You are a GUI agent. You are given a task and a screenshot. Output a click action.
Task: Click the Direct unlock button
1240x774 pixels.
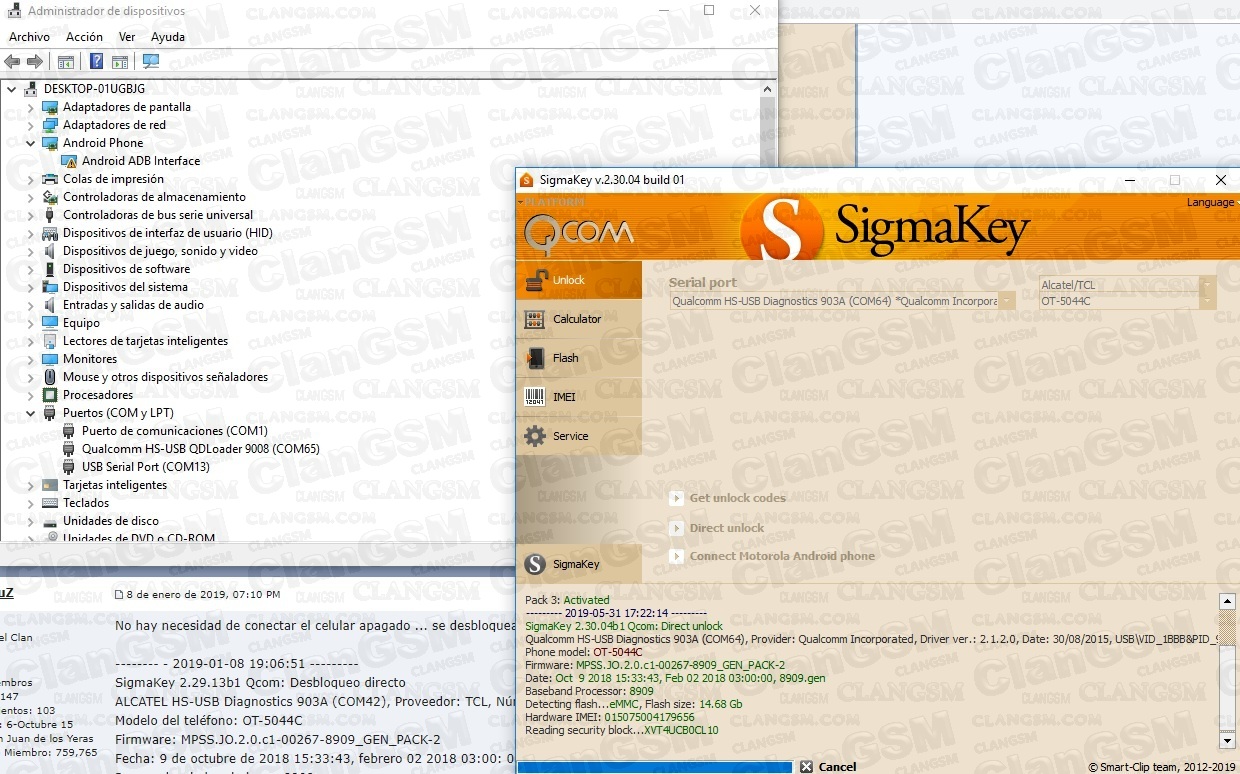[x=718, y=528]
